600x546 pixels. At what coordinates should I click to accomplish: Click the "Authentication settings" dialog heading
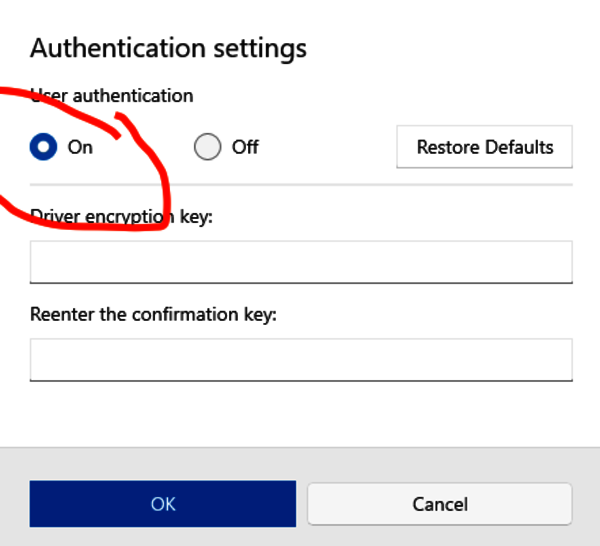(168, 47)
